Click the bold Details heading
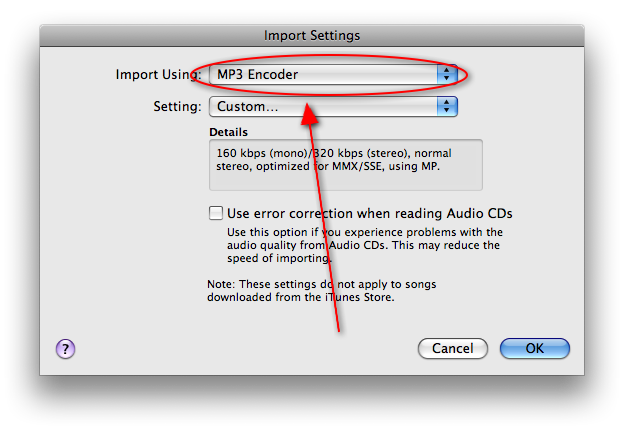 point(228,132)
